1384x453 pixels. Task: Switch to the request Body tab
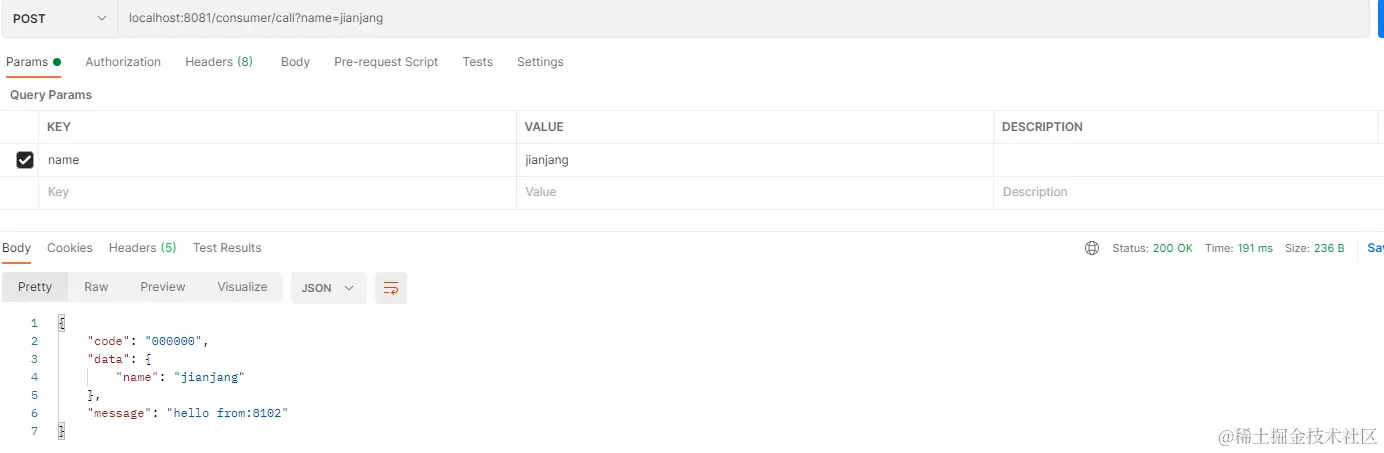point(295,62)
